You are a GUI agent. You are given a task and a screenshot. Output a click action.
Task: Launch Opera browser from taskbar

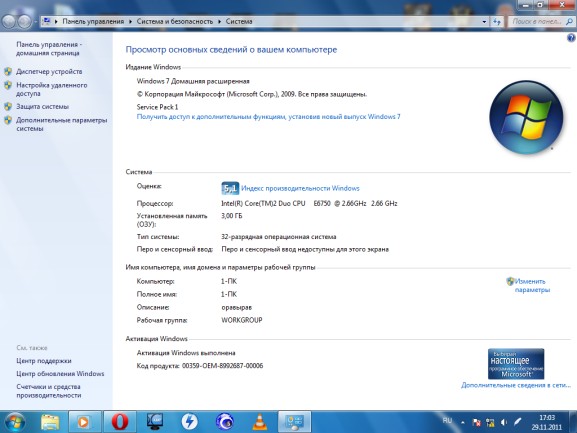(x=120, y=422)
